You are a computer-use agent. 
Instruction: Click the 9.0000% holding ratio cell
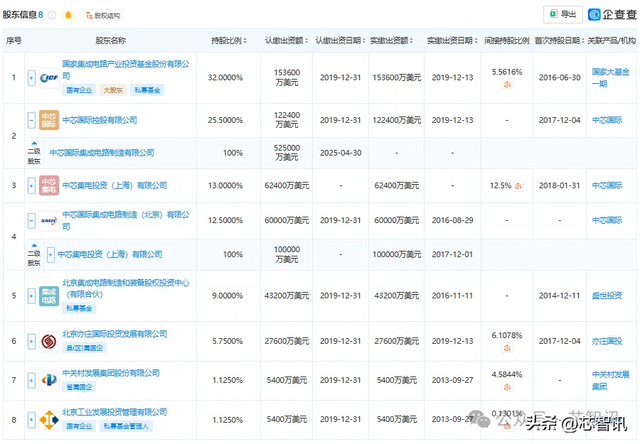(227, 296)
